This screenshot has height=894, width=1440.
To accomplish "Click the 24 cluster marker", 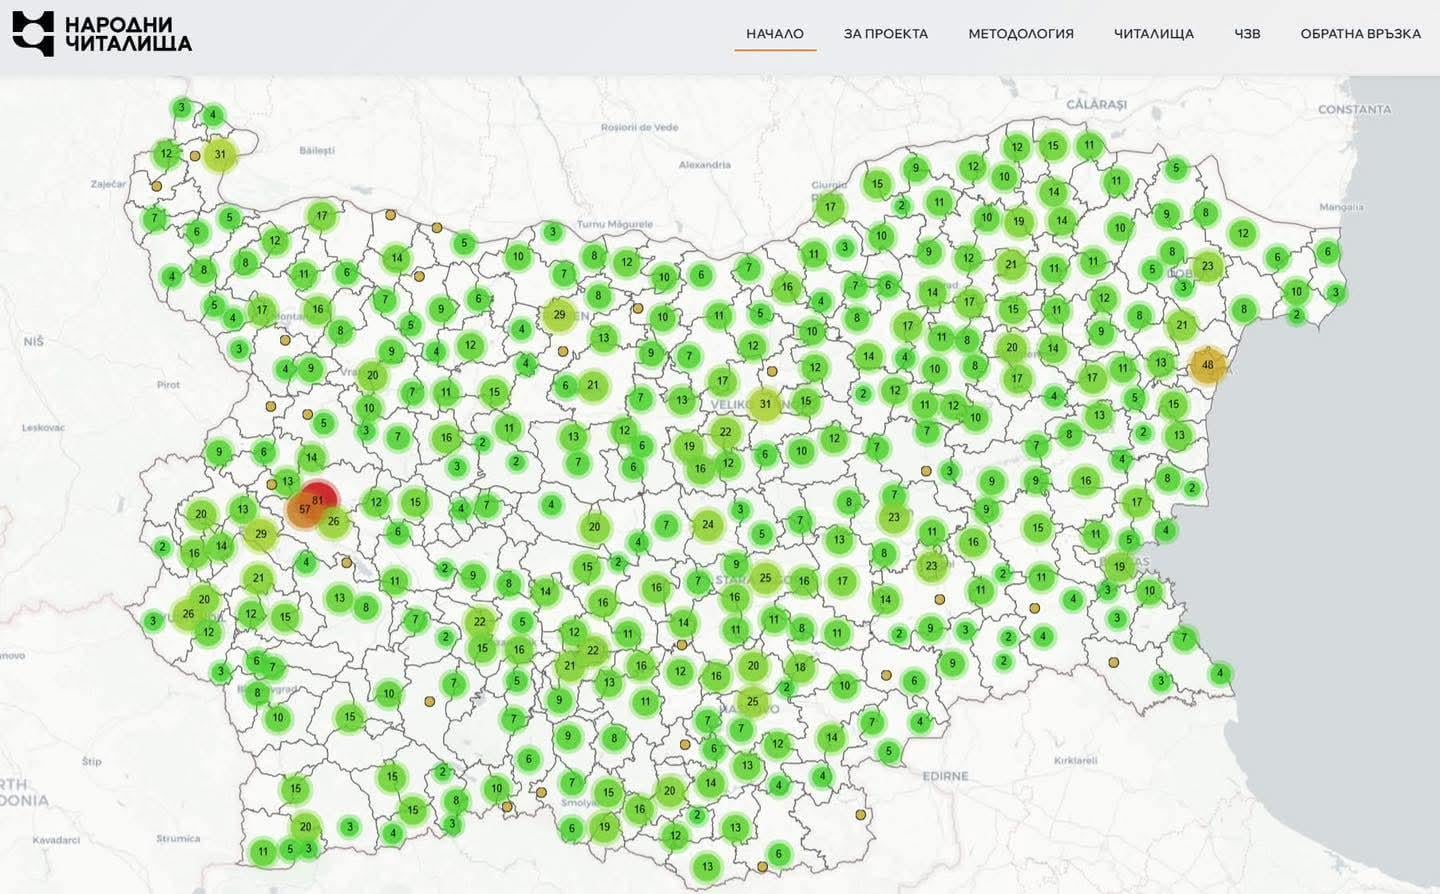I will pos(707,525).
